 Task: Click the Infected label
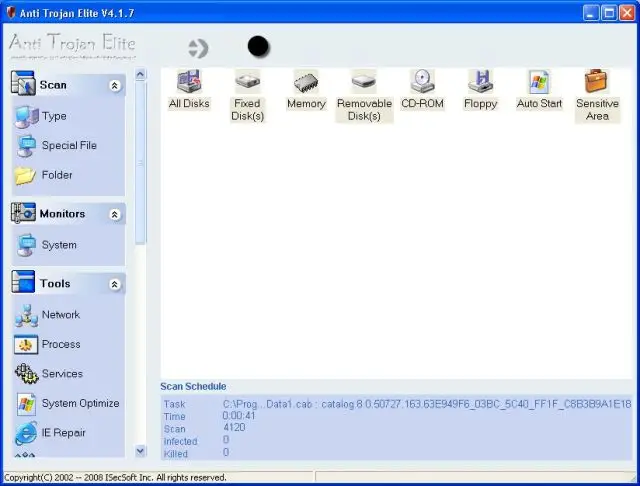click(180, 442)
